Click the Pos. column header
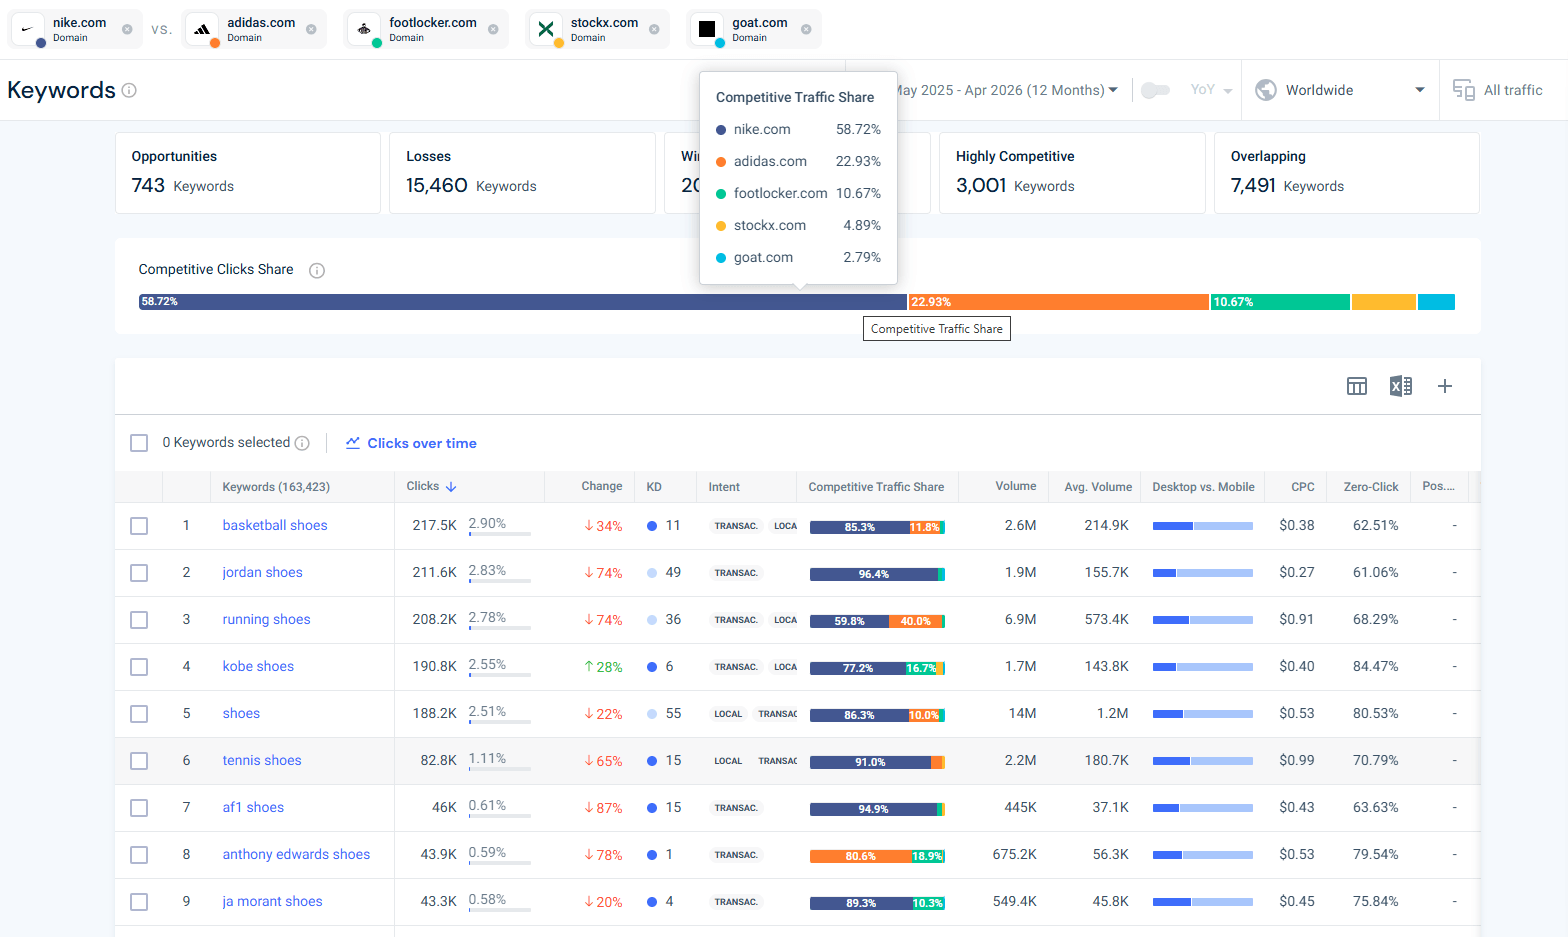This screenshot has height=937, width=1568. (1438, 486)
